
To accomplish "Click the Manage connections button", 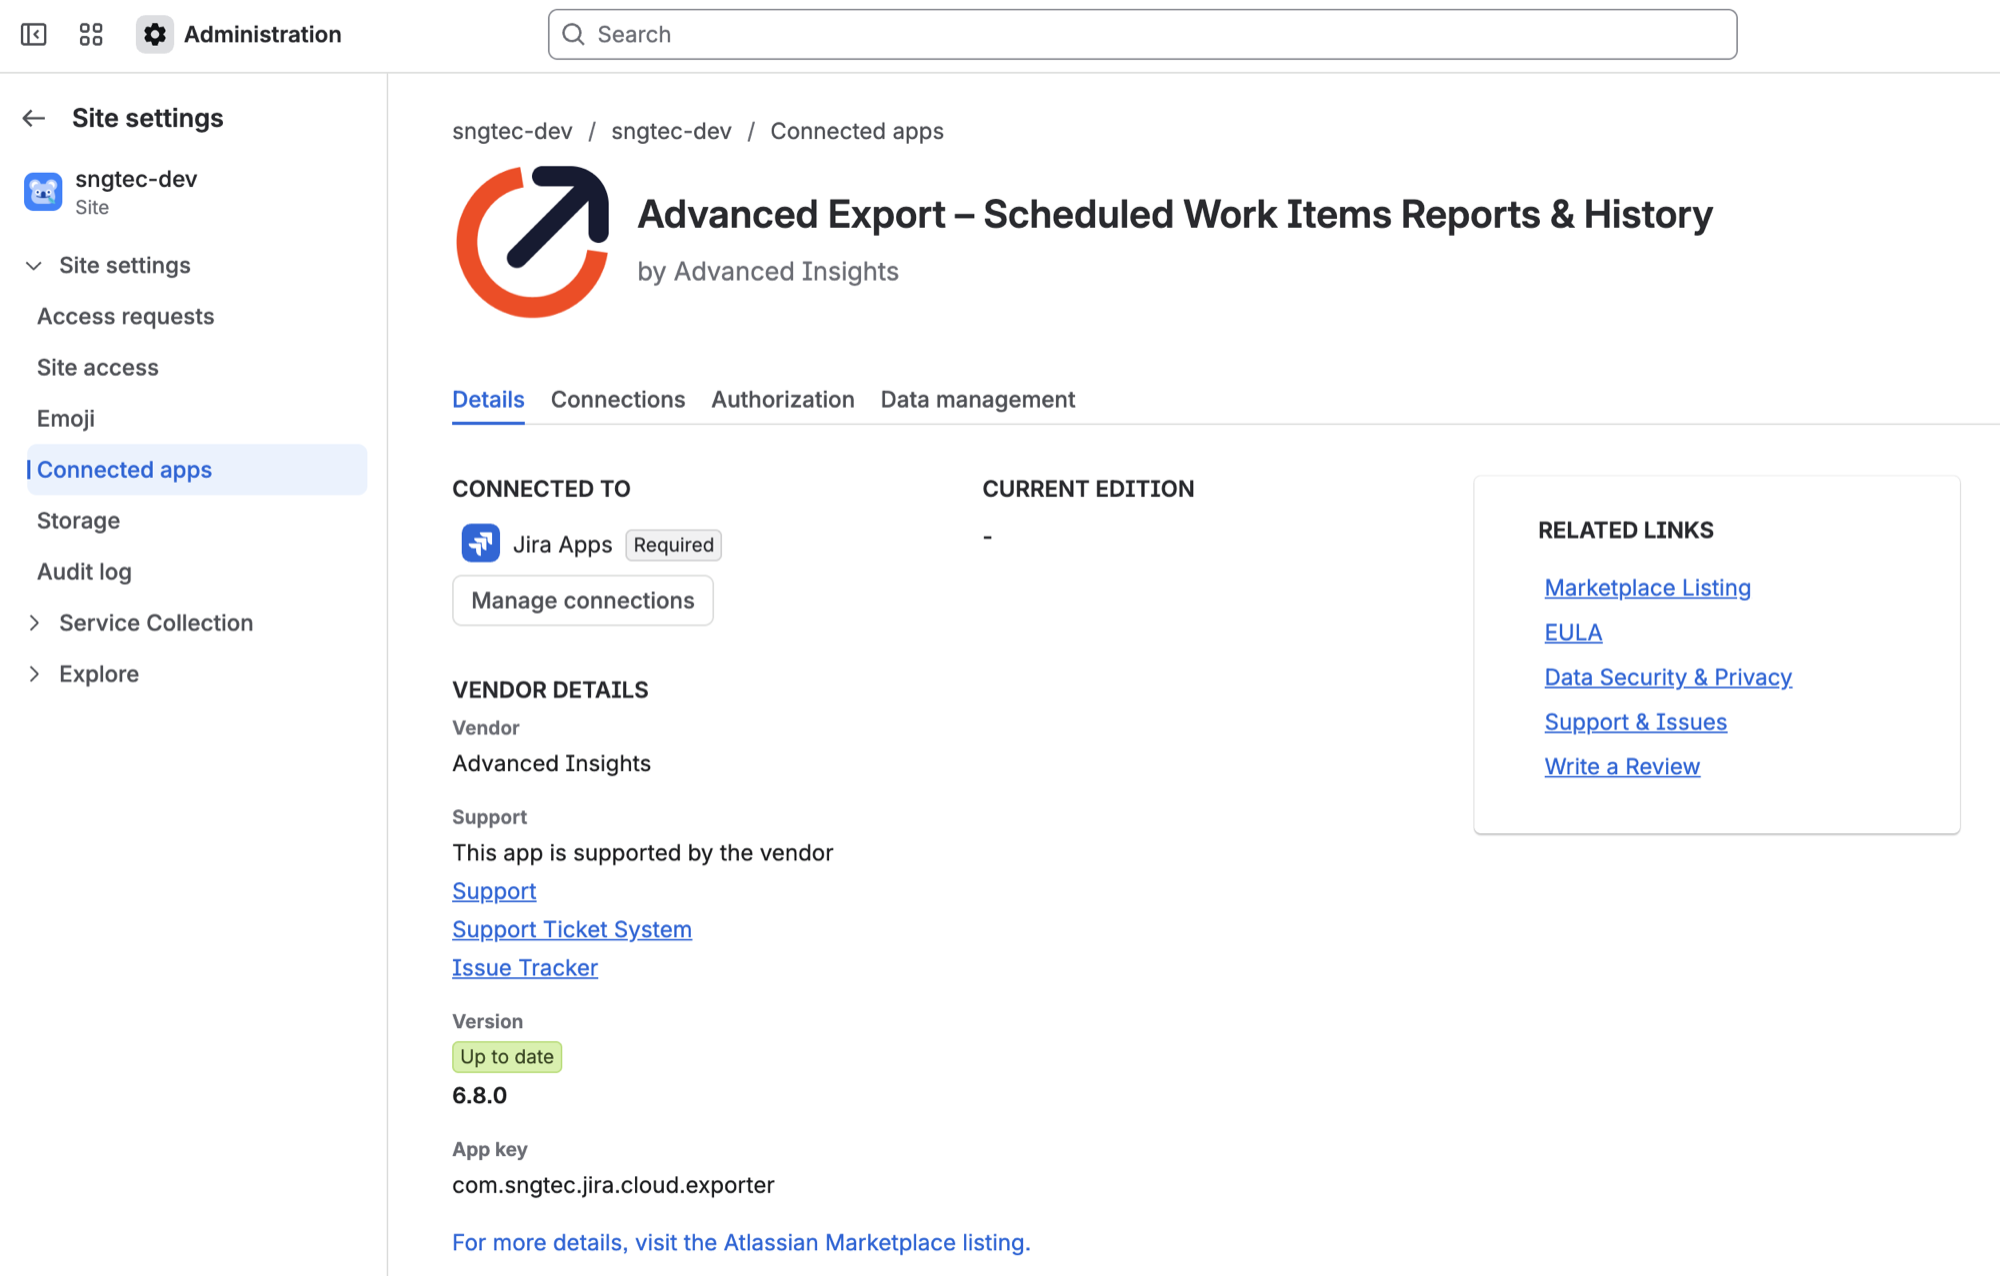I will (x=583, y=601).
